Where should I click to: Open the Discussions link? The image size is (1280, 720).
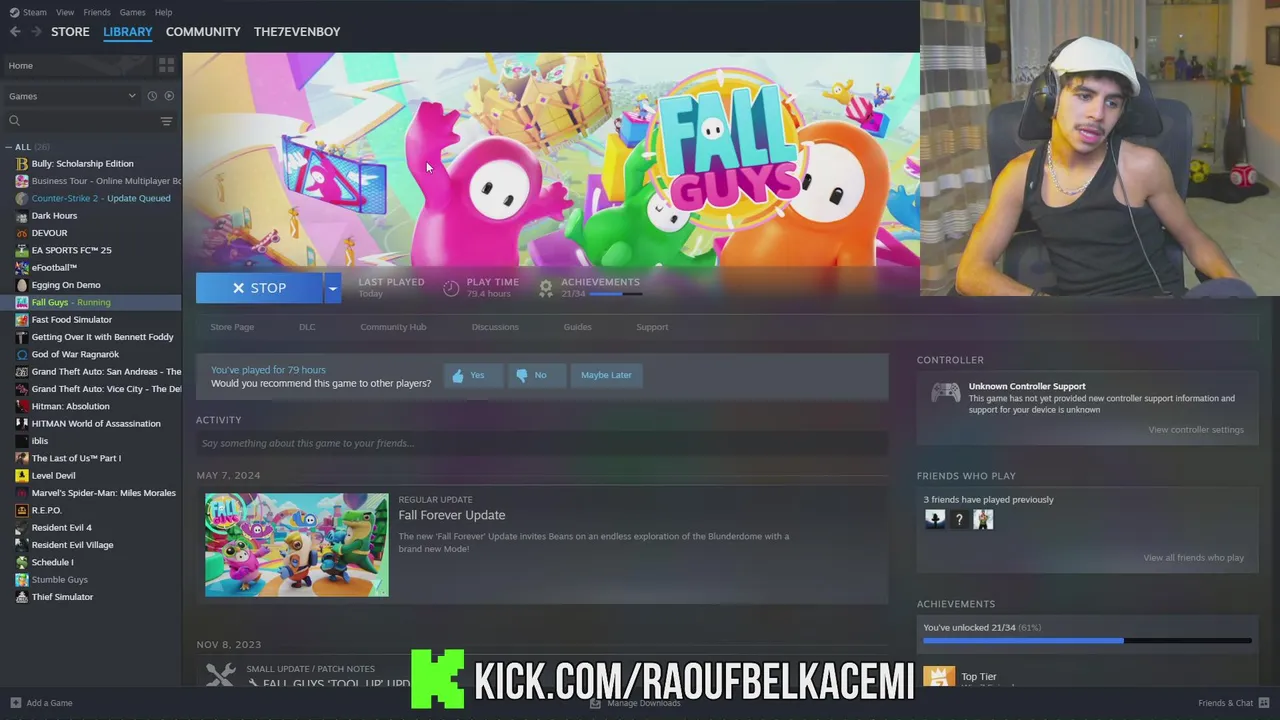point(495,327)
